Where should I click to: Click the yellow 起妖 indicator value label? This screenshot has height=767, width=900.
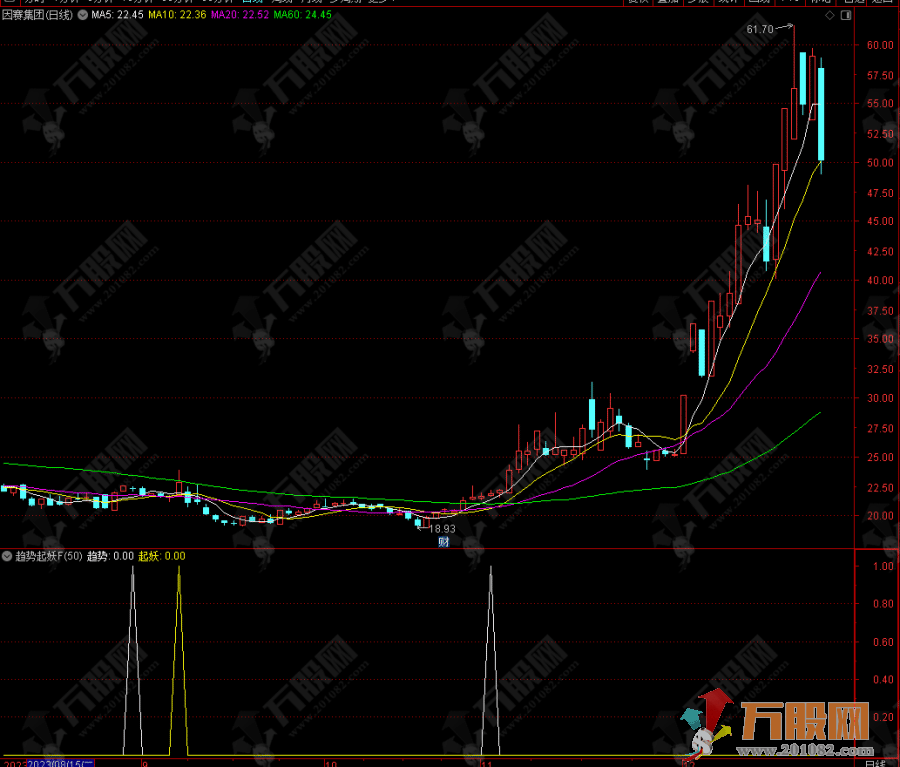161,556
